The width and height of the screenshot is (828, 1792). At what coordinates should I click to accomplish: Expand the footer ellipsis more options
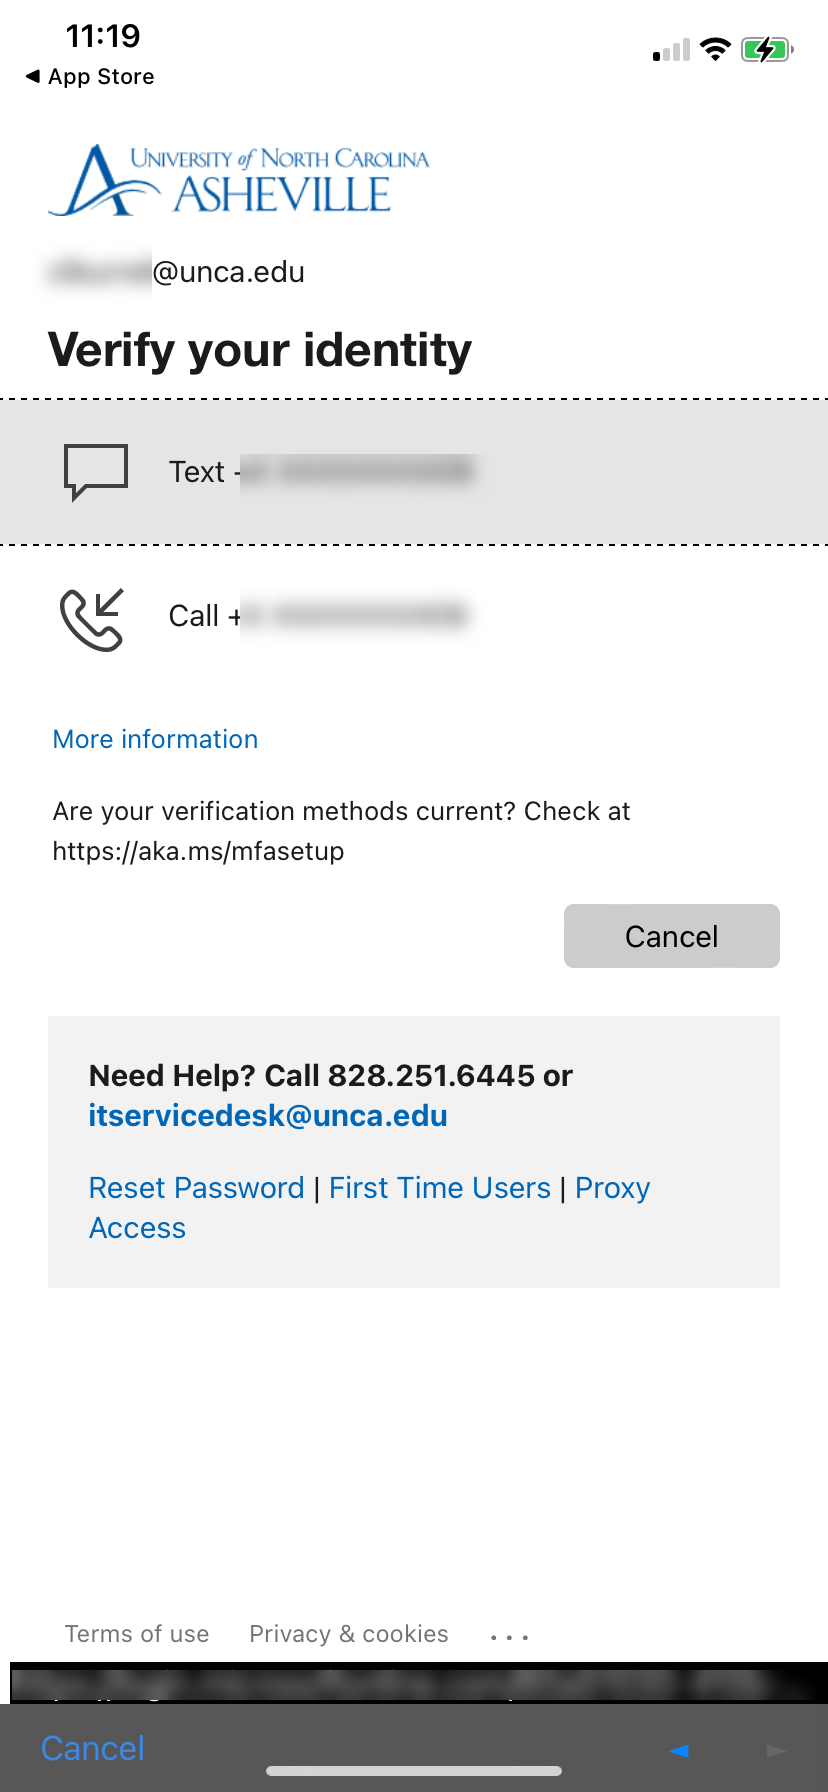(x=509, y=1637)
